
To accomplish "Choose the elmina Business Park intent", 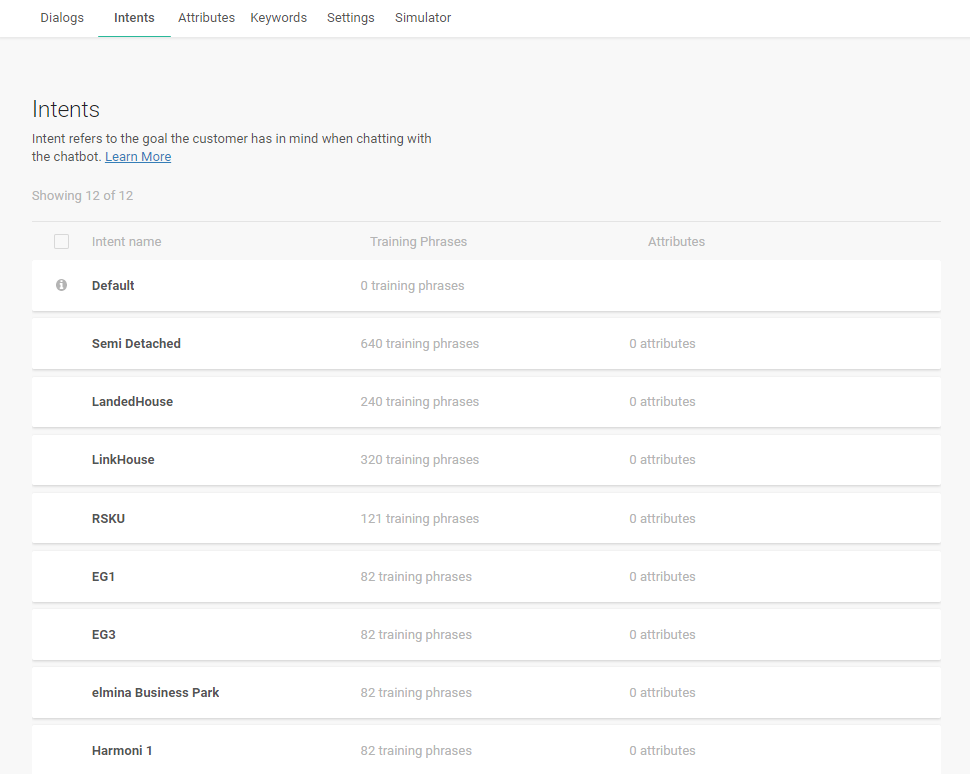I will pos(155,693).
